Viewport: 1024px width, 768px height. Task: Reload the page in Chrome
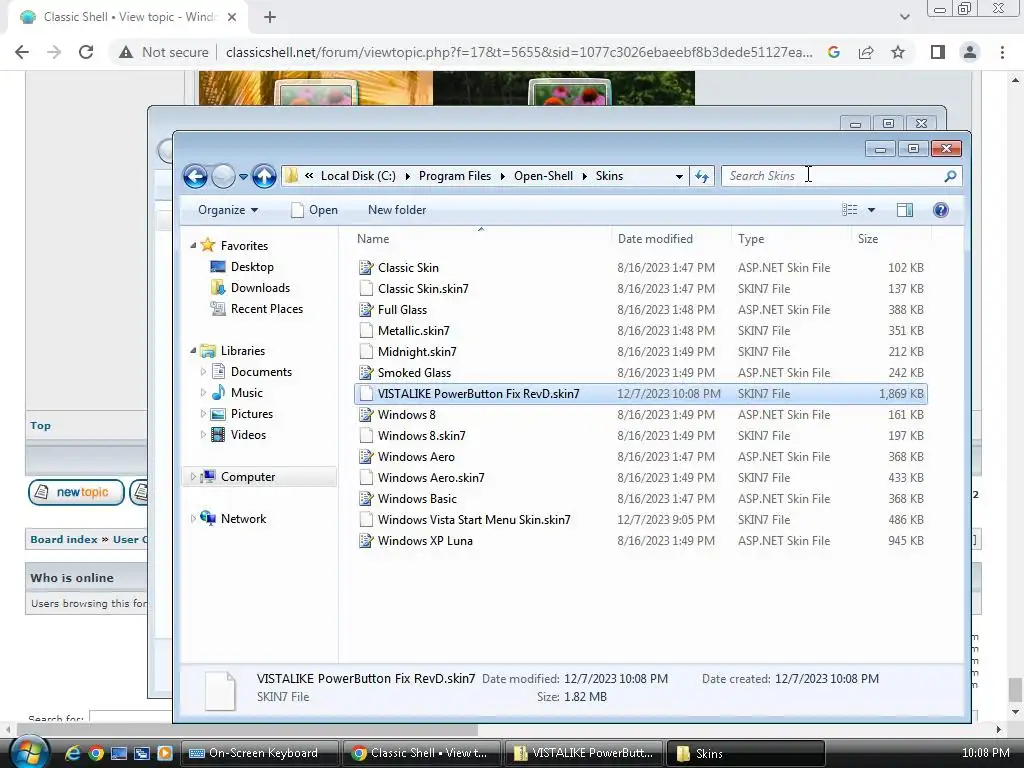coord(86,52)
